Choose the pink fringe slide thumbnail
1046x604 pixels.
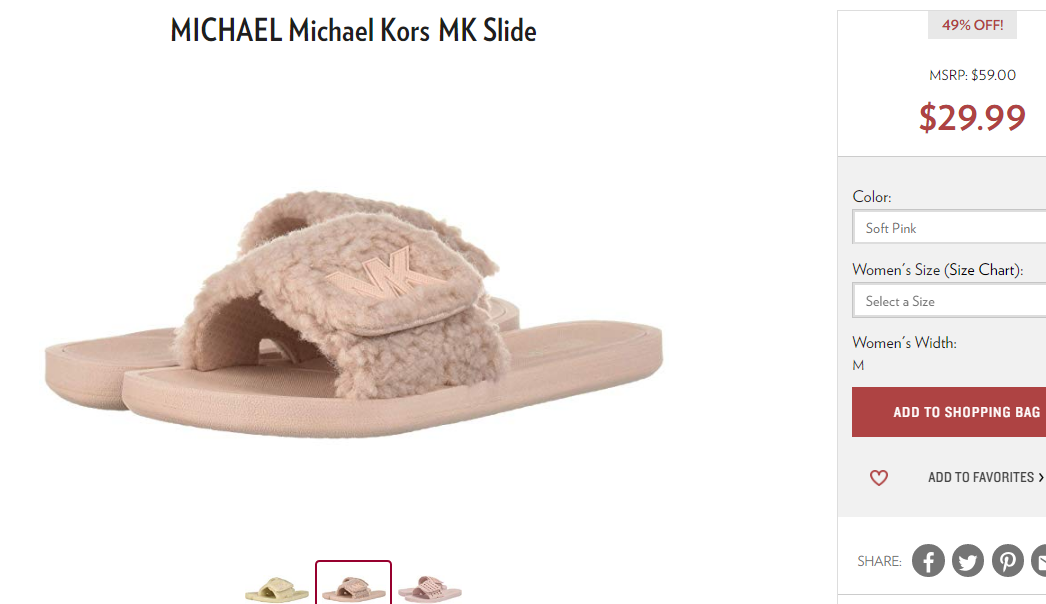430,589
